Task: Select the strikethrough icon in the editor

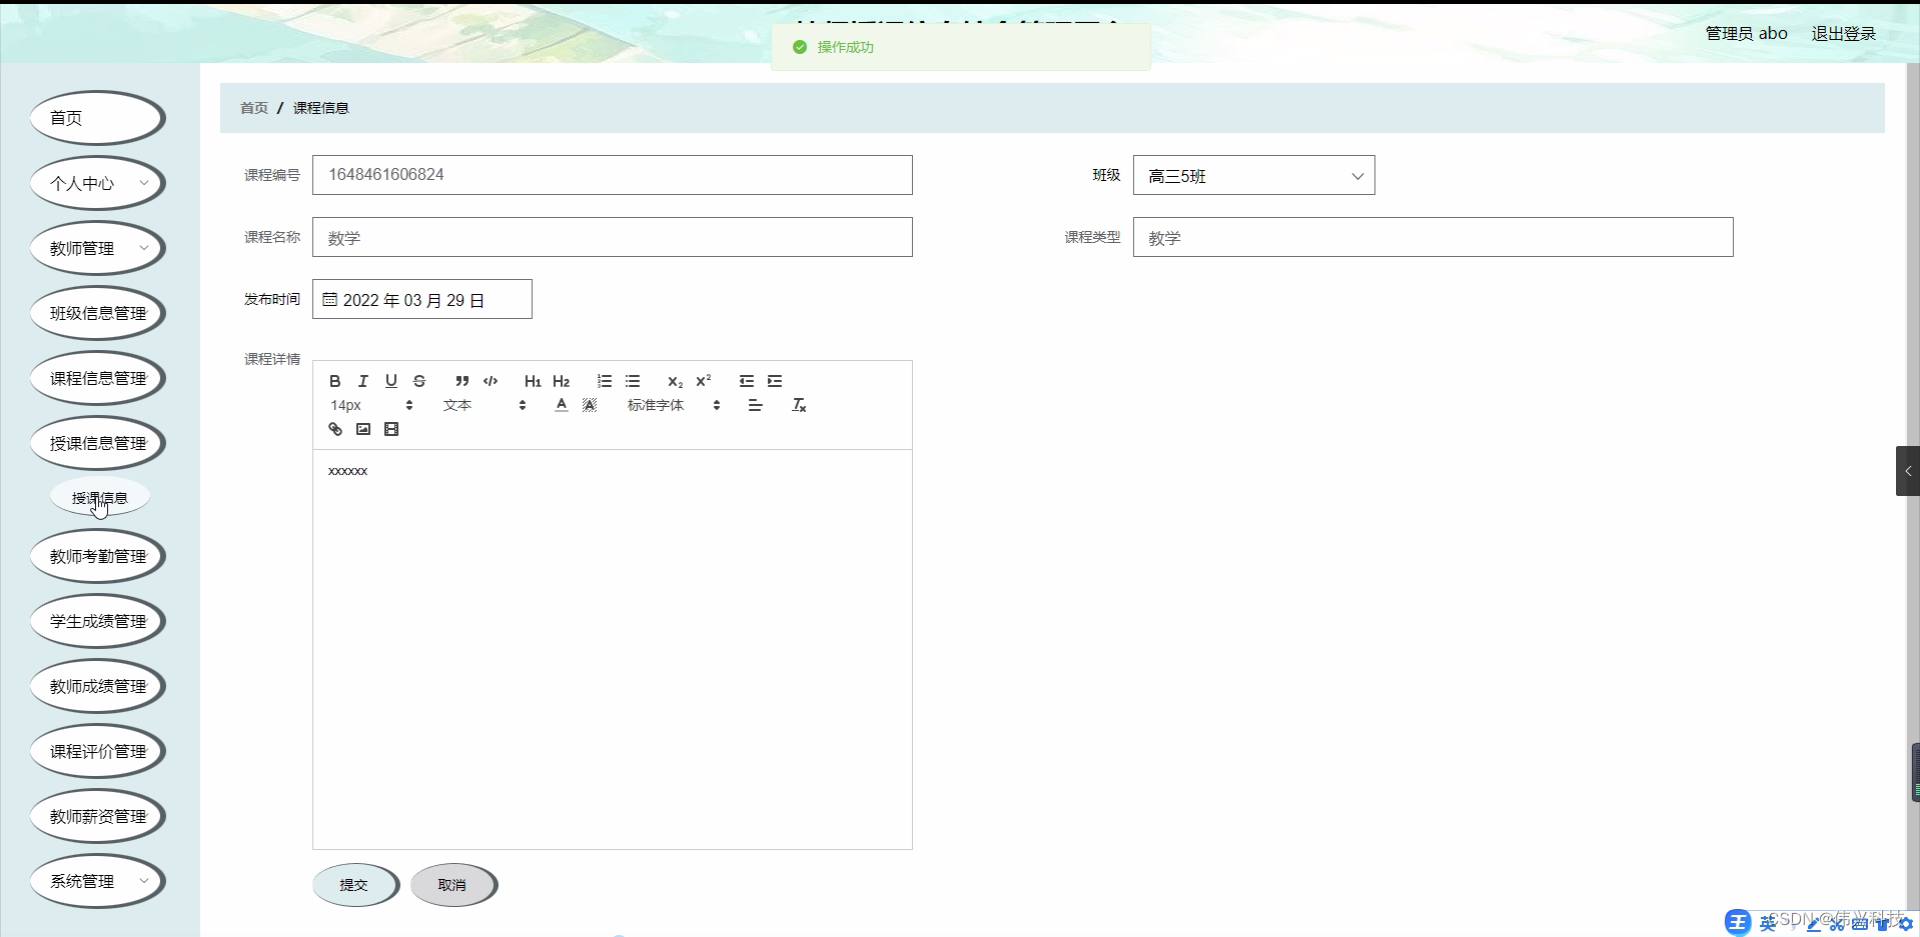Action: 419,381
